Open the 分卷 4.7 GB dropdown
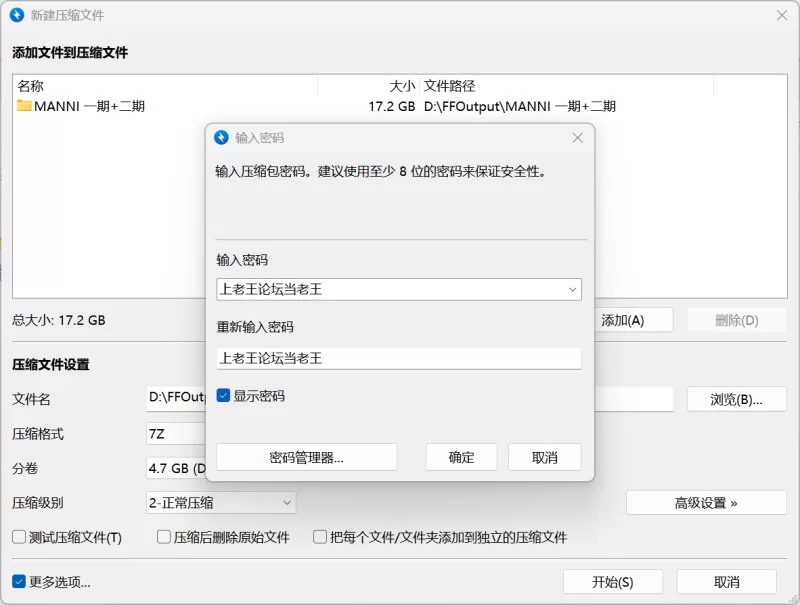 (x=176, y=468)
